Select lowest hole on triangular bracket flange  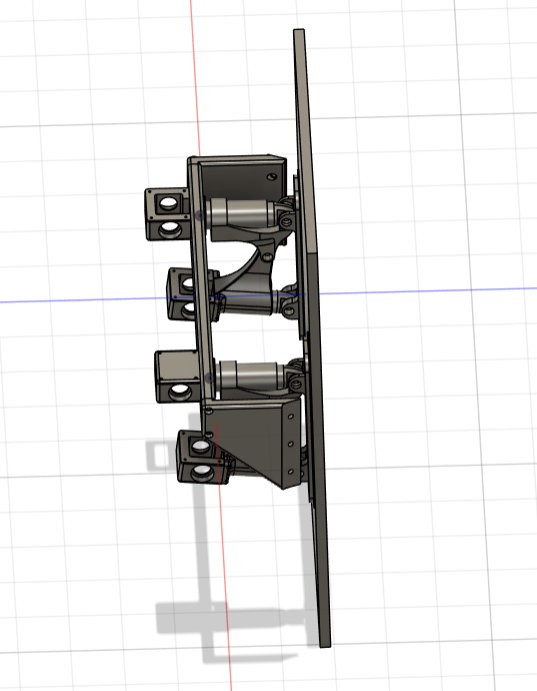click(x=291, y=472)
